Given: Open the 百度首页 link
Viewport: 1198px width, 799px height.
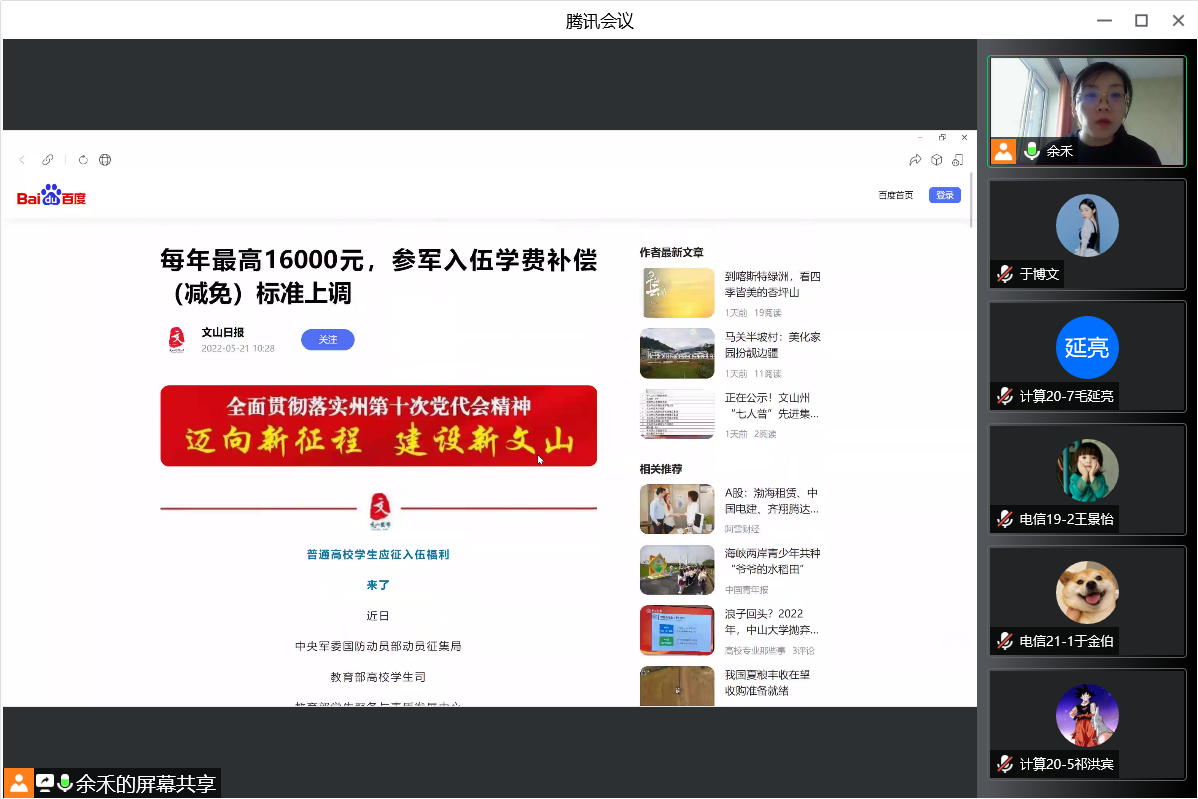Looking at the screenshot, I should [x=895, y=195].
